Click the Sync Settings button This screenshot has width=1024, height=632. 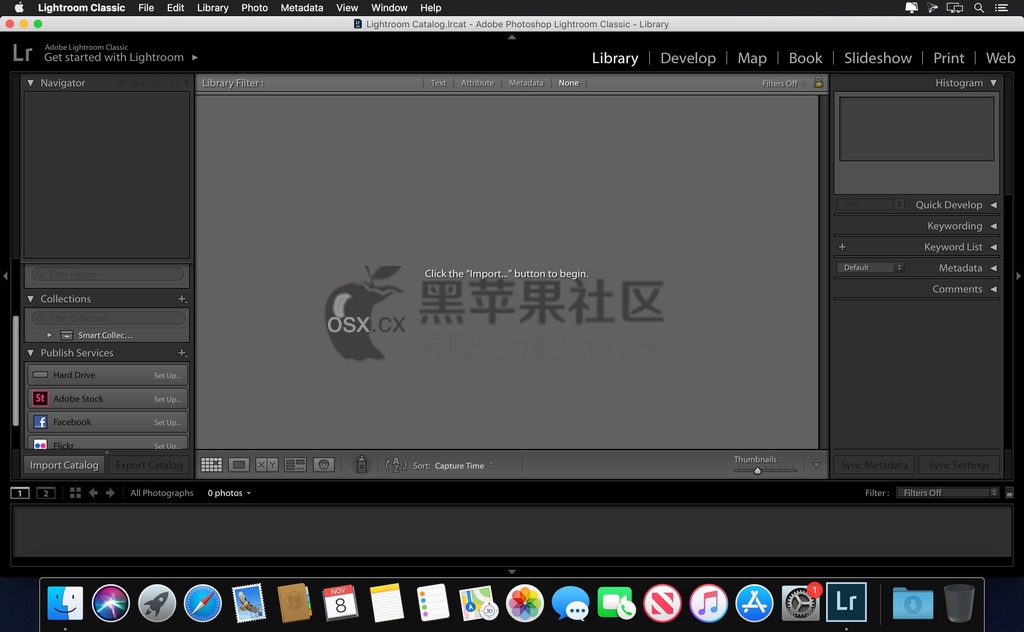point(959,465)
